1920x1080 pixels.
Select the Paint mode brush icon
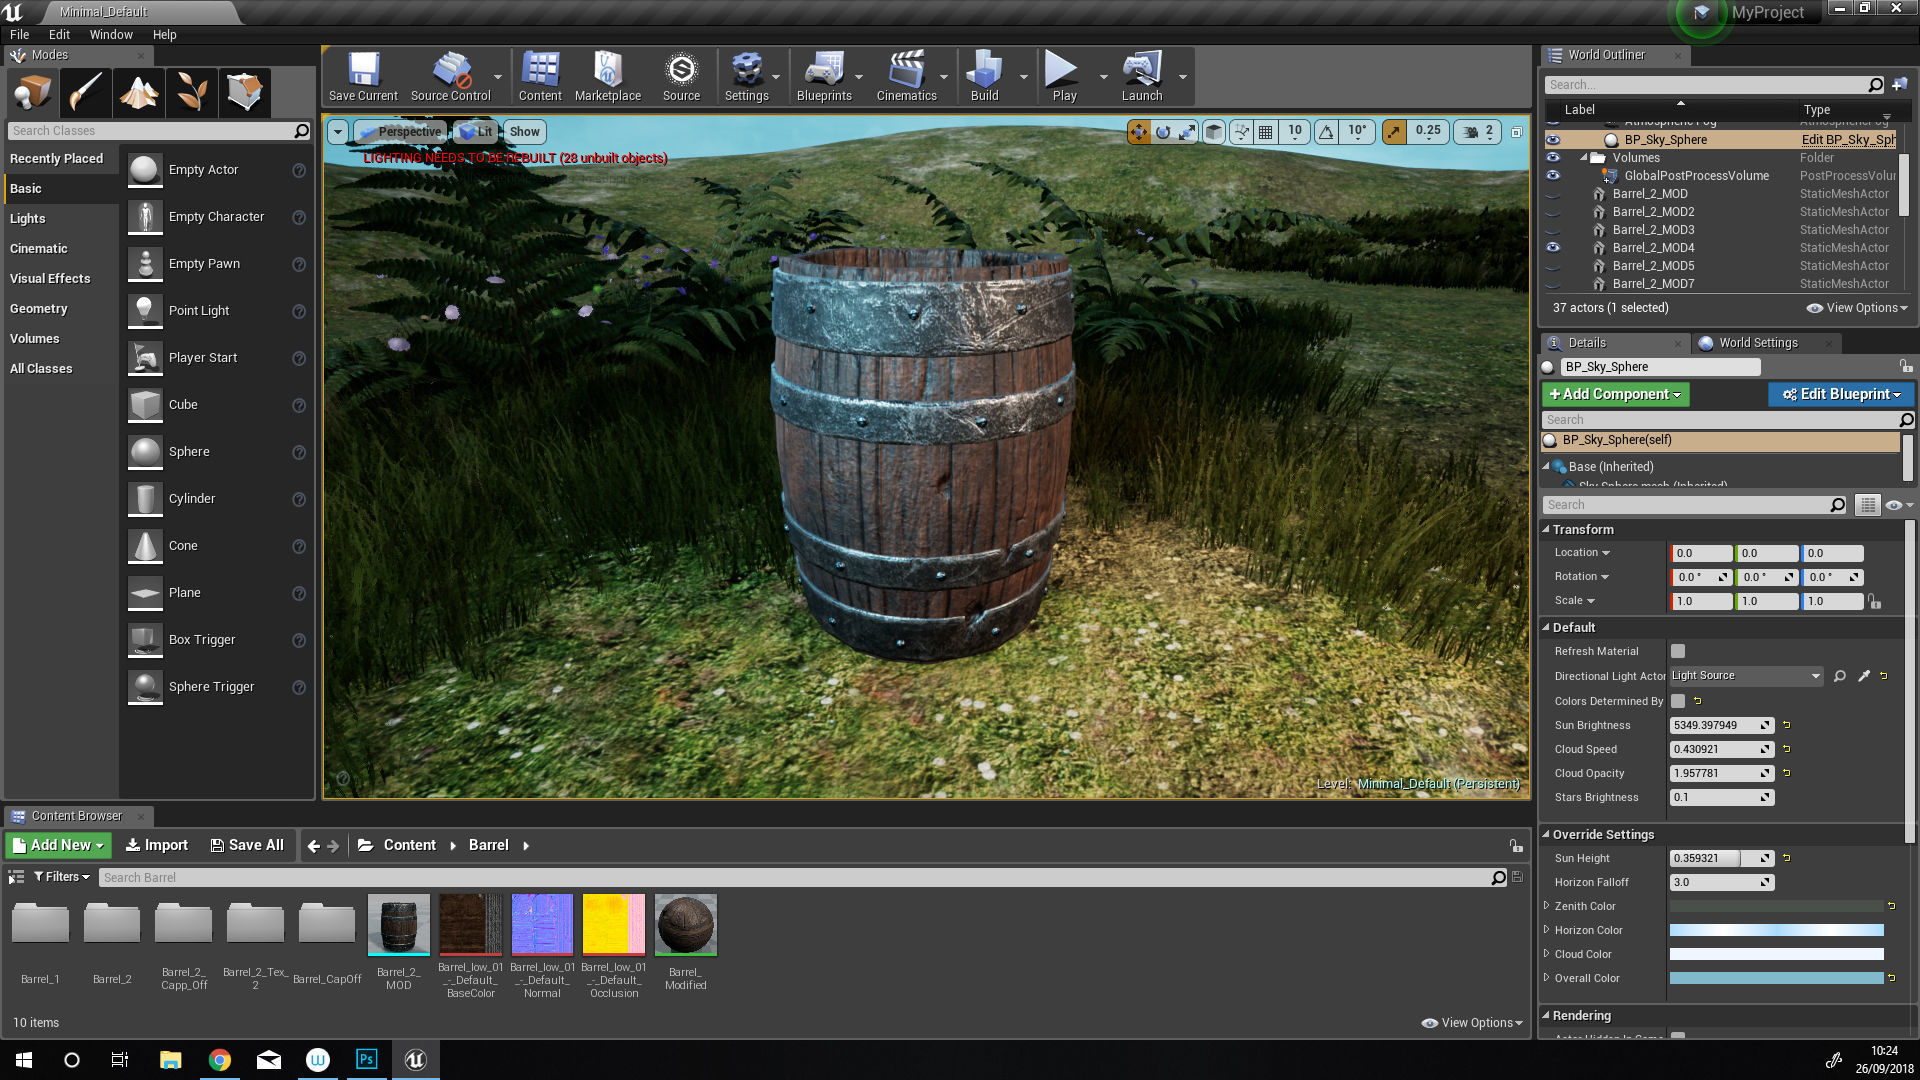coord(85,92)
